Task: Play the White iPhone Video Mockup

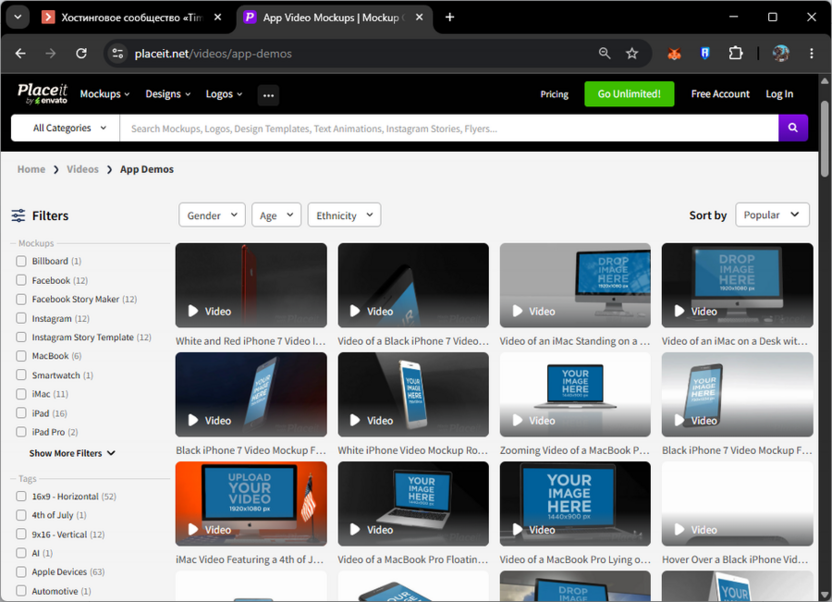Action: 413,395
